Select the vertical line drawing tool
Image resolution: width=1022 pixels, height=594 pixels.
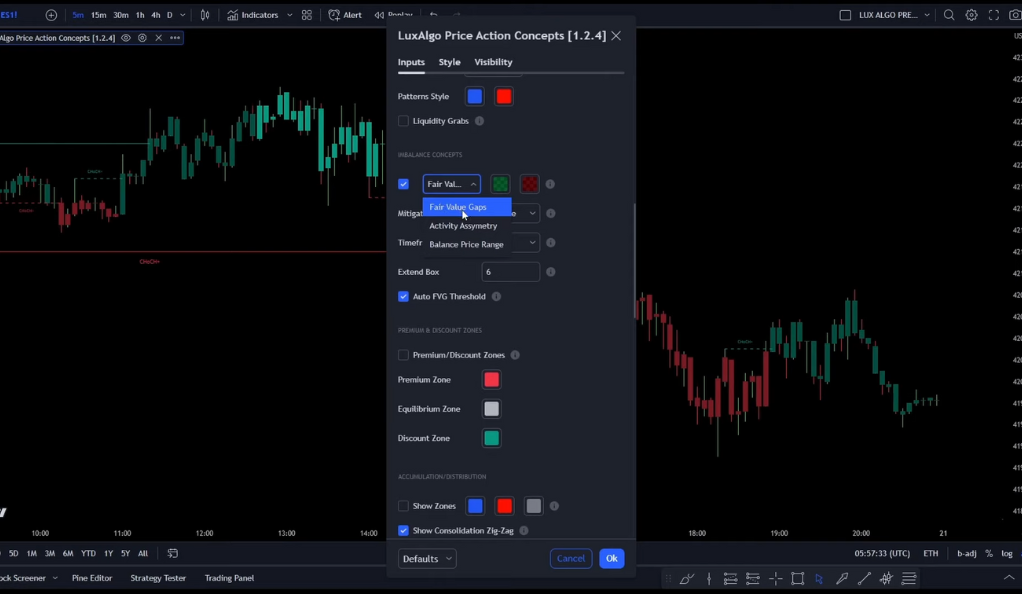(x=708, y=578)
